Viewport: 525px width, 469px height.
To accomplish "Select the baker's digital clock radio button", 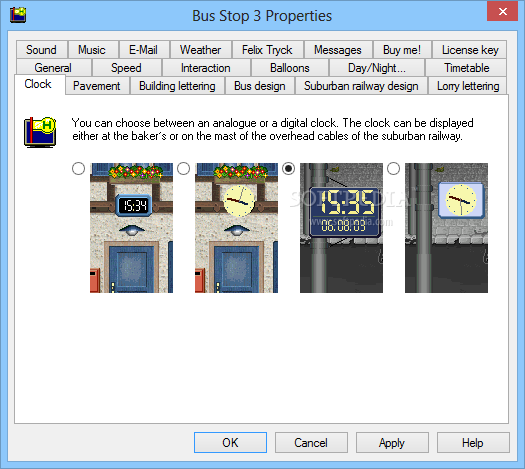I will 78,168.
